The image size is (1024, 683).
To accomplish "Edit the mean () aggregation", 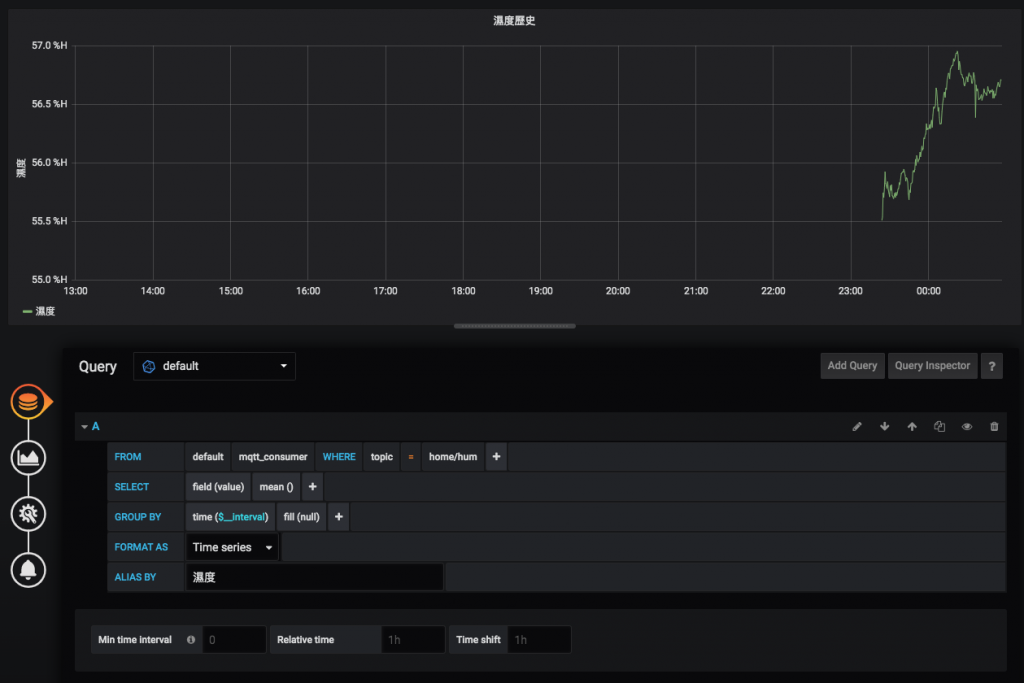I will [x=276, y=487].
